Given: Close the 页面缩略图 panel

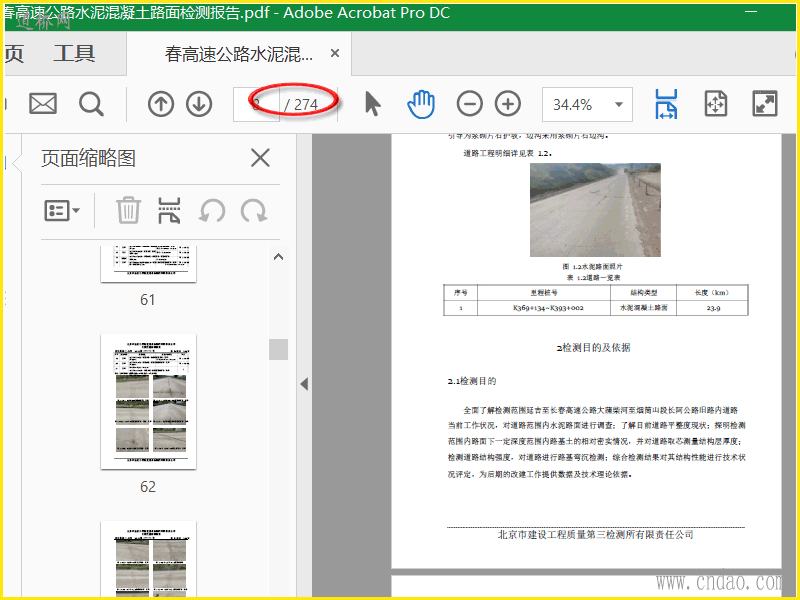Looking at the screenshot, I should (260, 158).
